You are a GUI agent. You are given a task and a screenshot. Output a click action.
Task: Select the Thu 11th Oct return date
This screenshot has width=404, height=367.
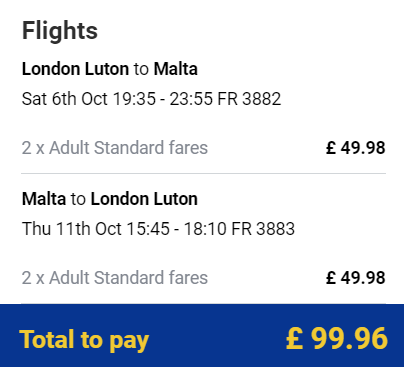coord(72,229)
